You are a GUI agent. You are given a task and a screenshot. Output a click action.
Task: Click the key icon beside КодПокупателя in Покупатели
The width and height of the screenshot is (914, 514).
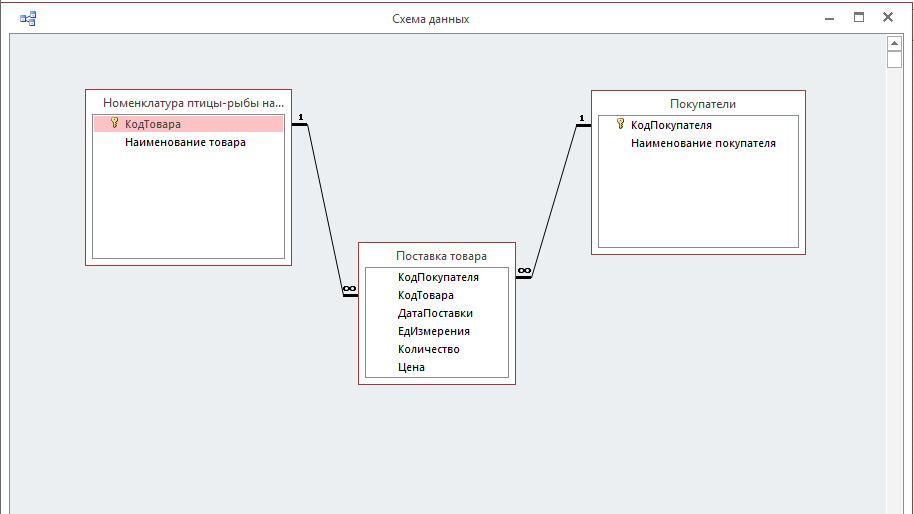coord(620,124)
